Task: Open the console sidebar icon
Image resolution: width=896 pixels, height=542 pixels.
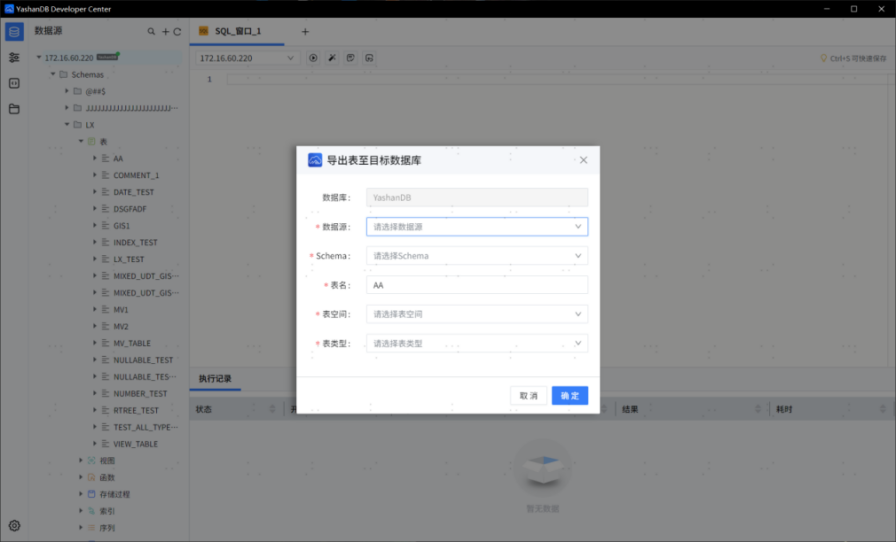Action: coord(14,83)
